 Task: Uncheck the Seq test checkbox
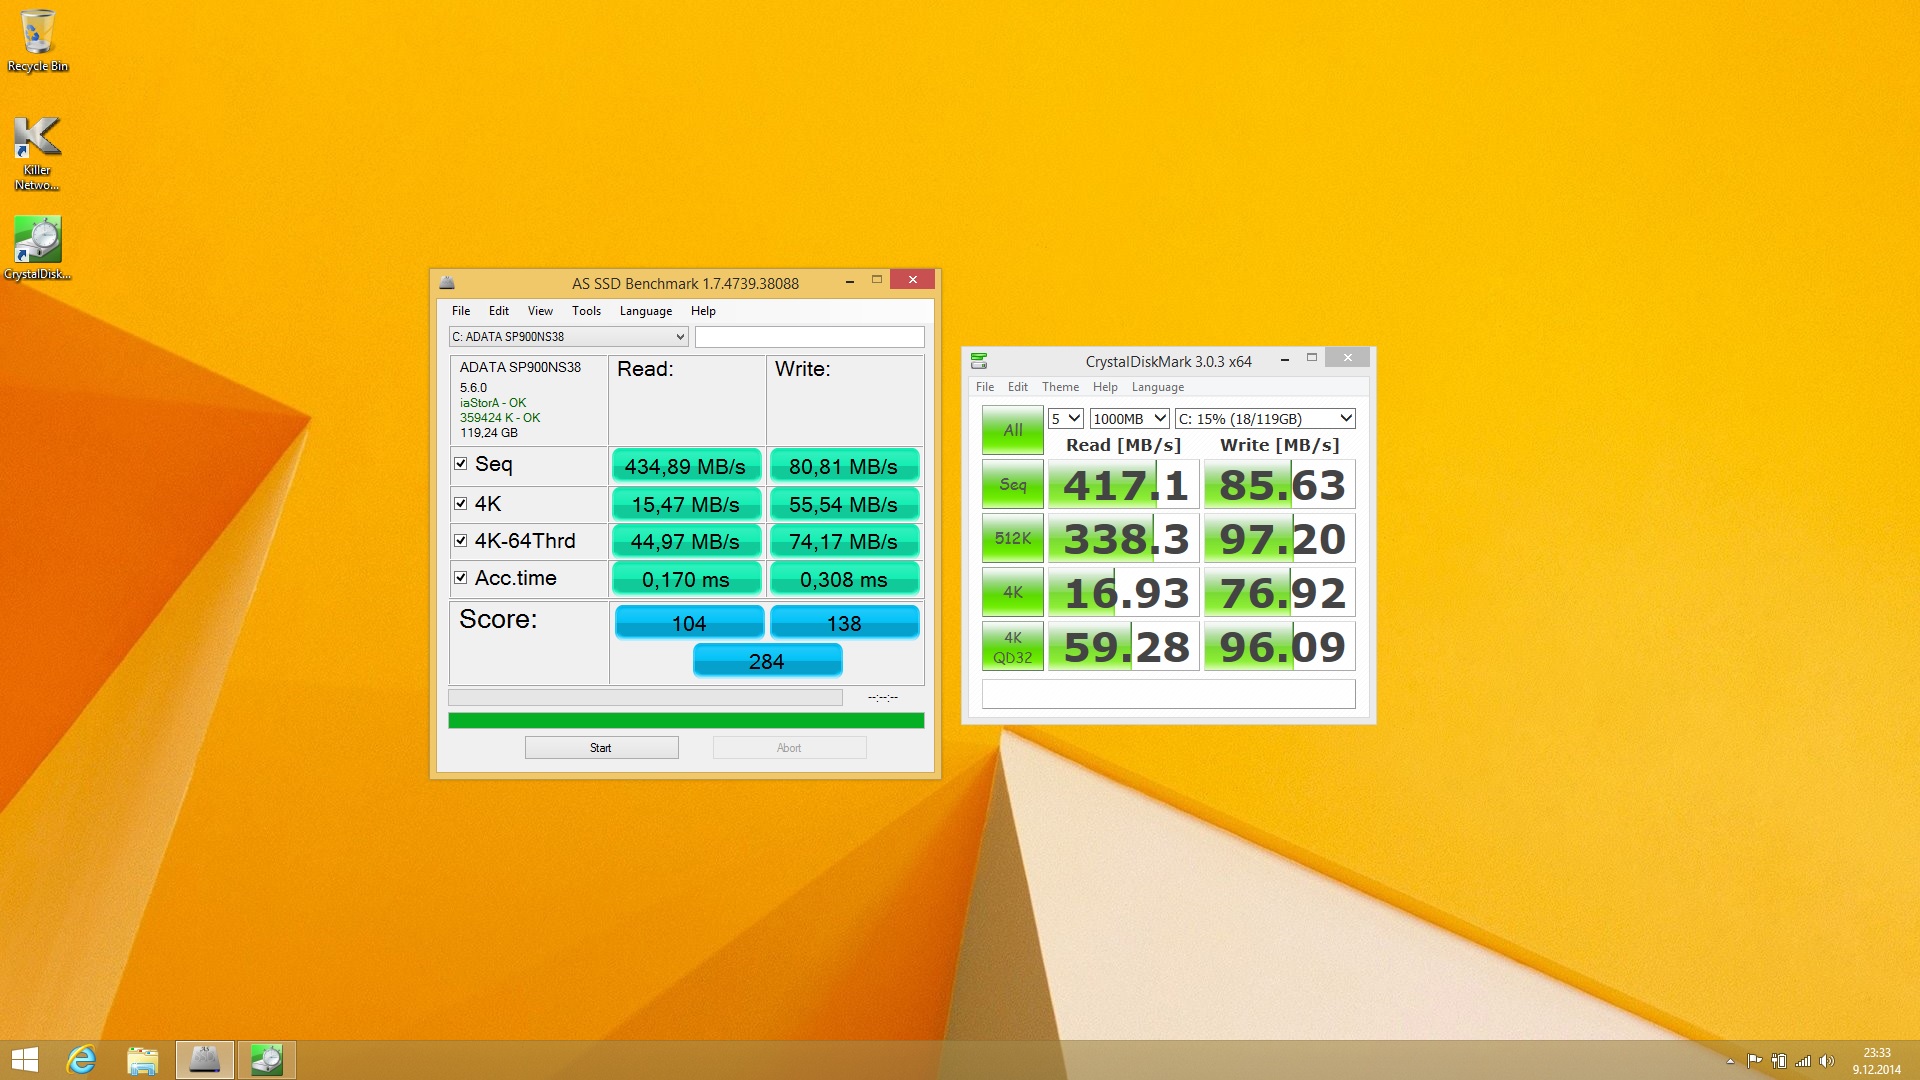[x=461, y=464]
